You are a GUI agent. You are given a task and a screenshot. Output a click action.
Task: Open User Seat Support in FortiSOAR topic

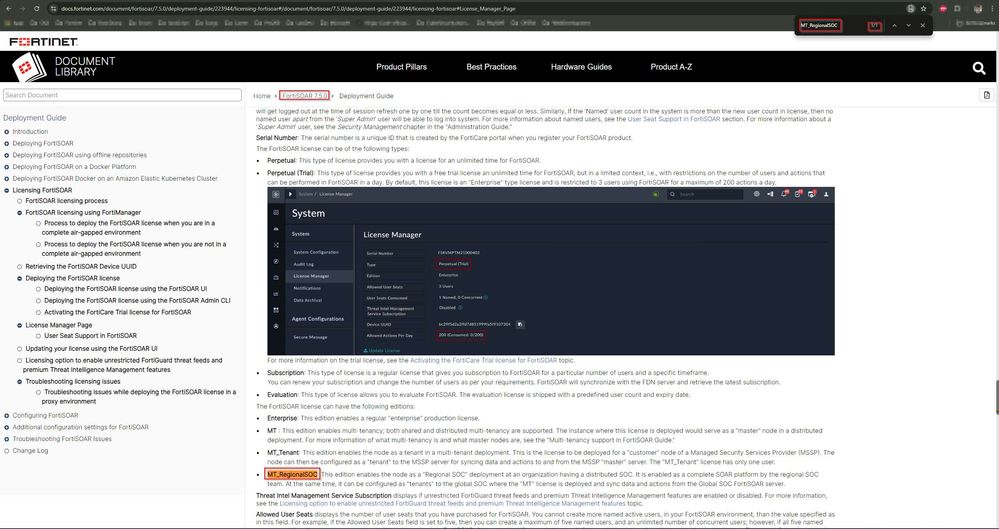point(90,335)
